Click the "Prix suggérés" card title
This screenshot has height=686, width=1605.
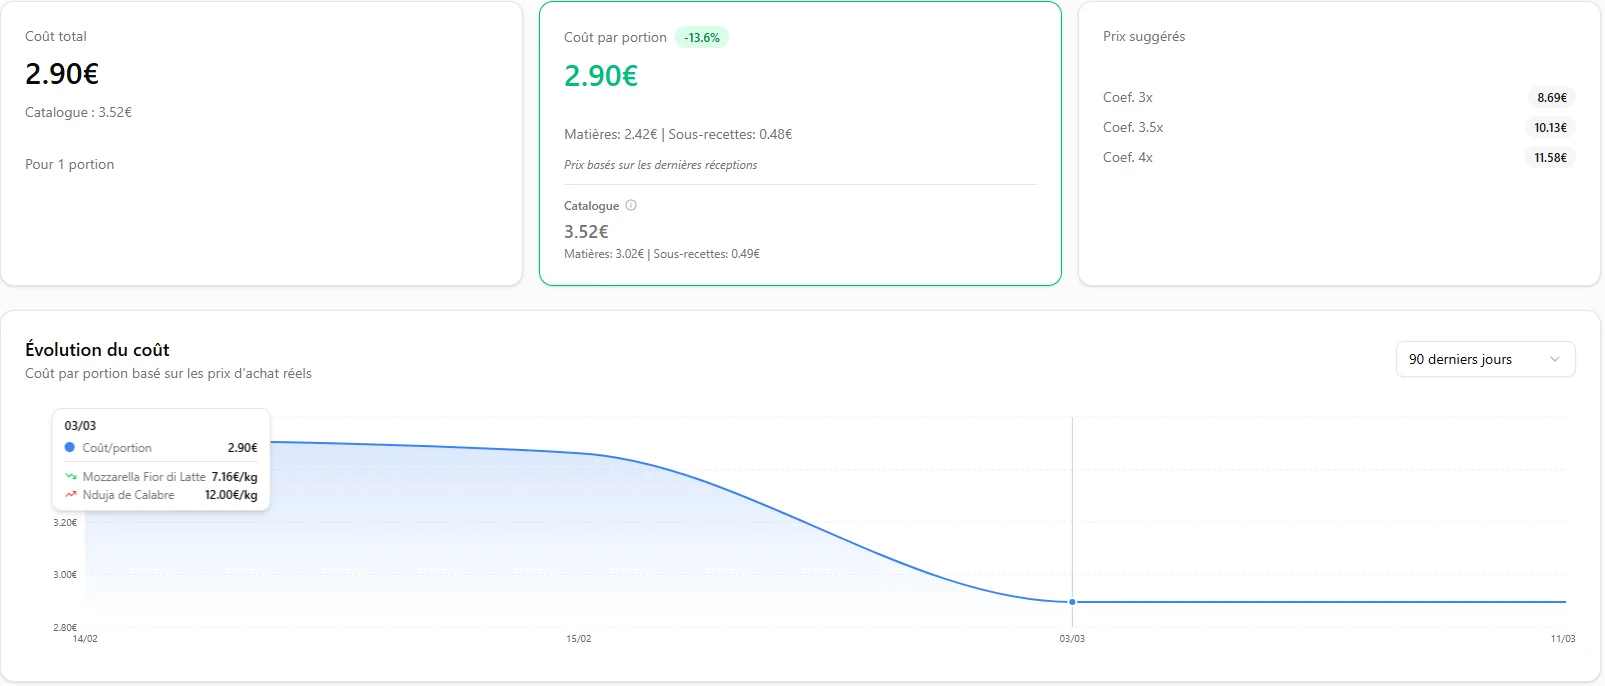[1144, 37]
